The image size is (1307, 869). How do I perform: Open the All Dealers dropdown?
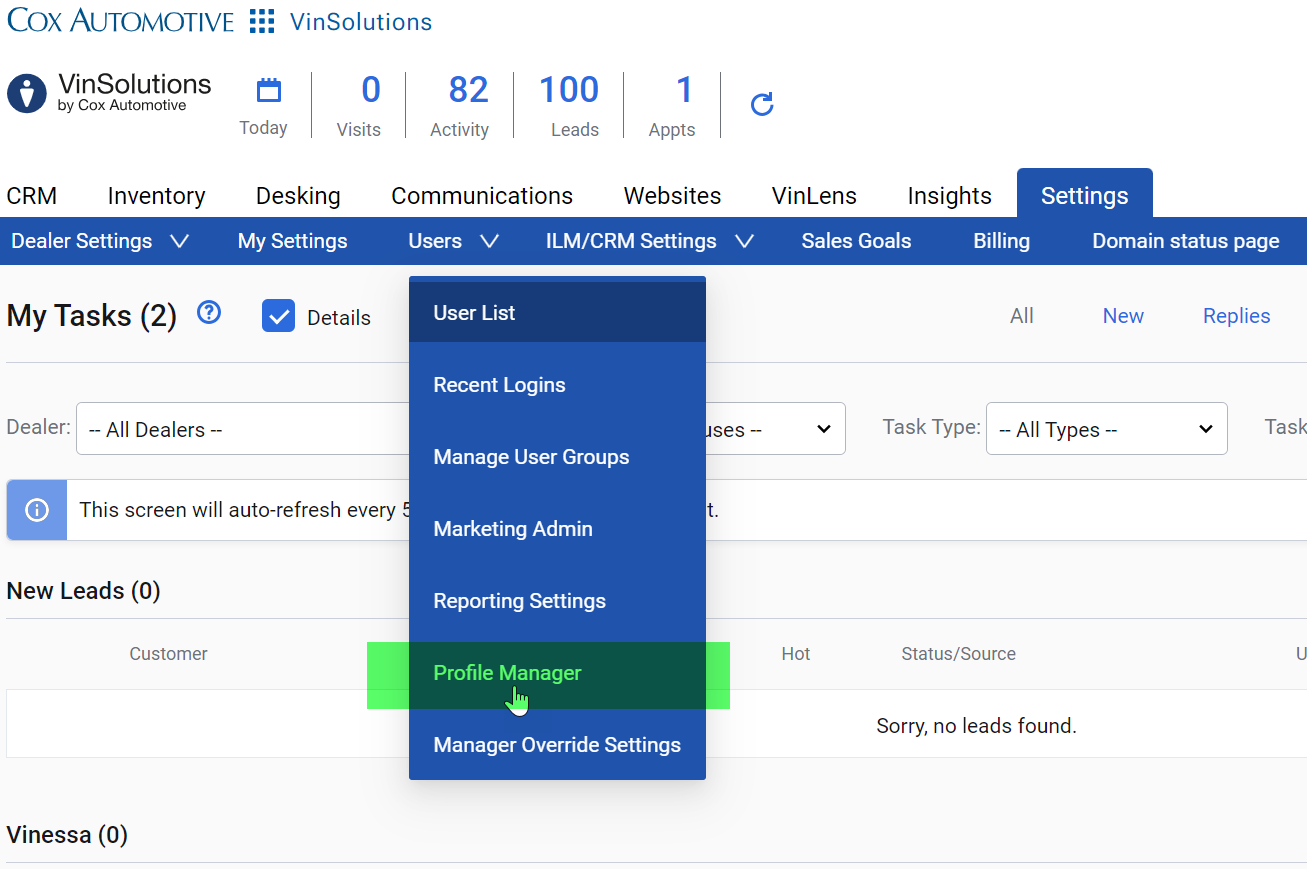coord(243,429)
